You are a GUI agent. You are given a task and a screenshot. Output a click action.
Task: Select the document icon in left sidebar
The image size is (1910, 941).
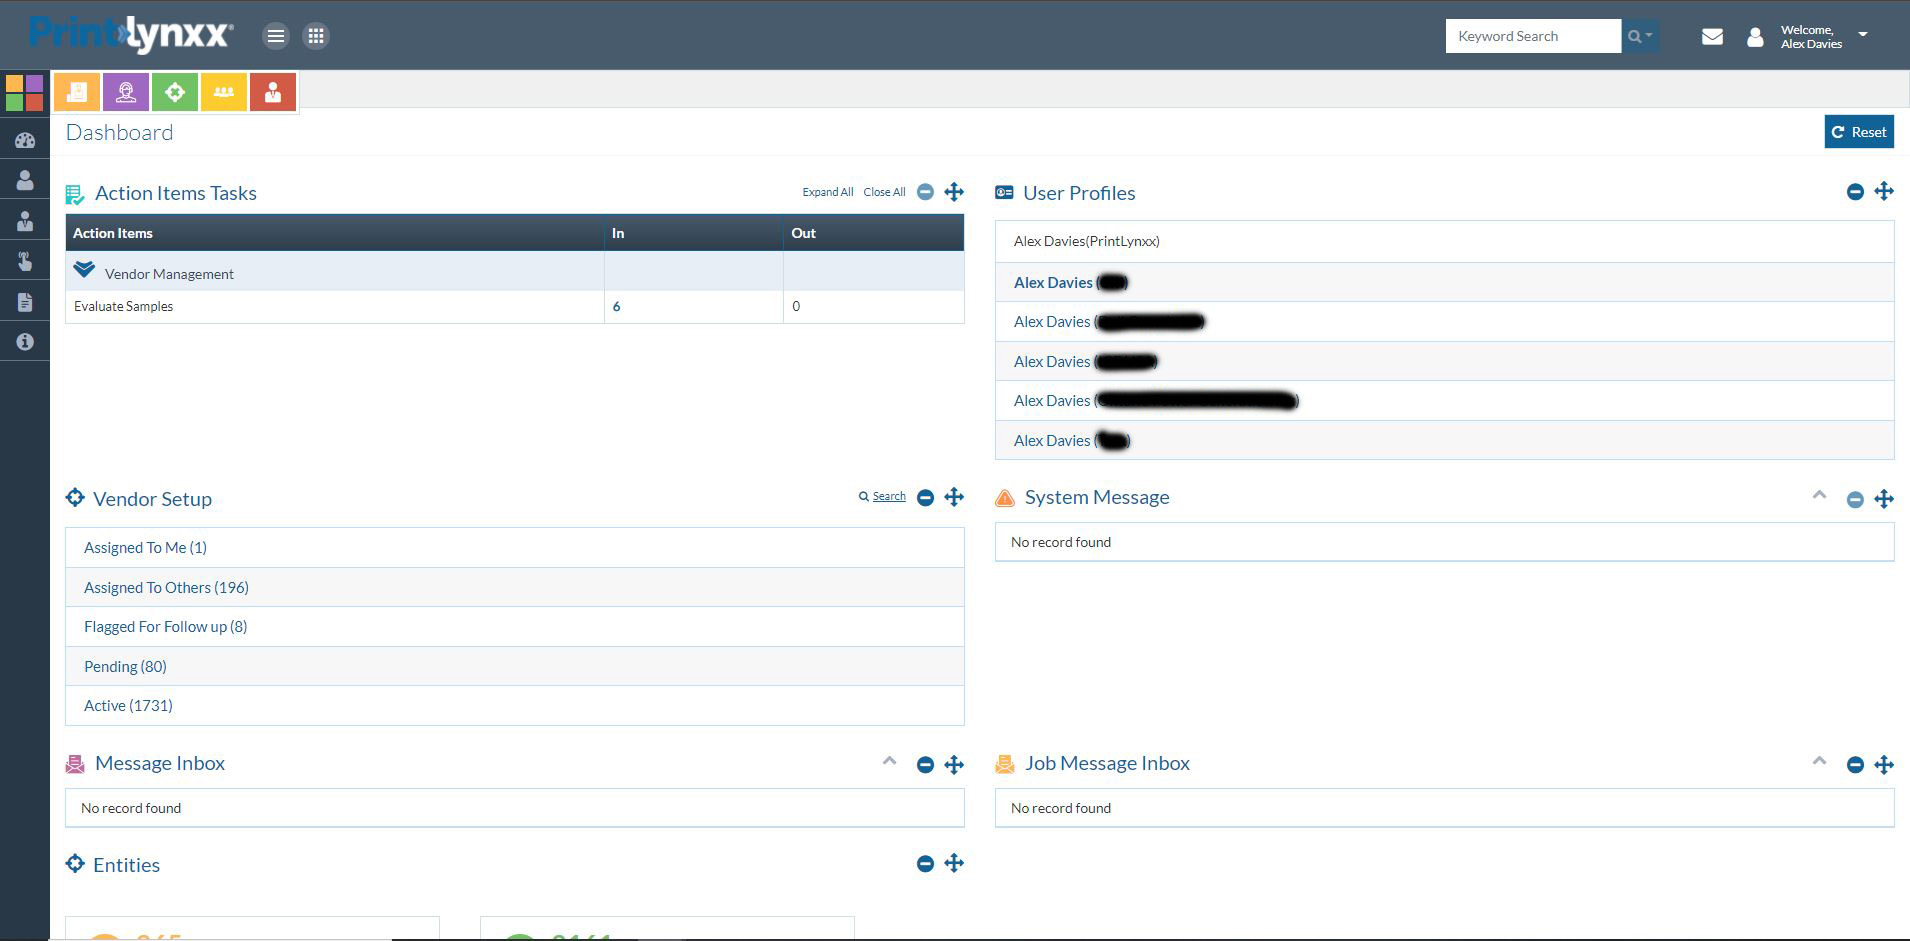(24, 301)
